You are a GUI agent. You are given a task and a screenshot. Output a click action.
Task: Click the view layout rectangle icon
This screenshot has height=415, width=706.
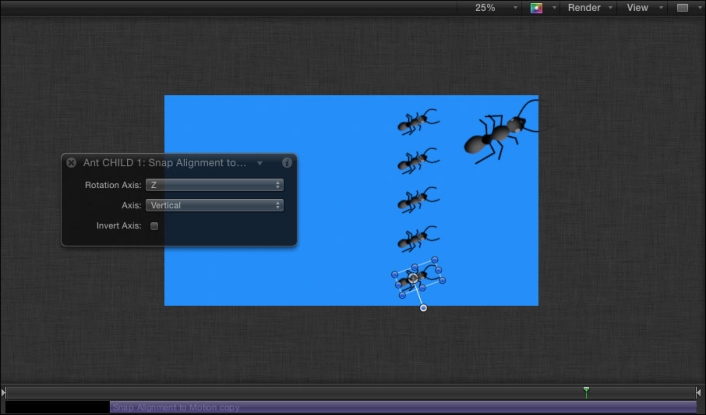coord(682,8)
